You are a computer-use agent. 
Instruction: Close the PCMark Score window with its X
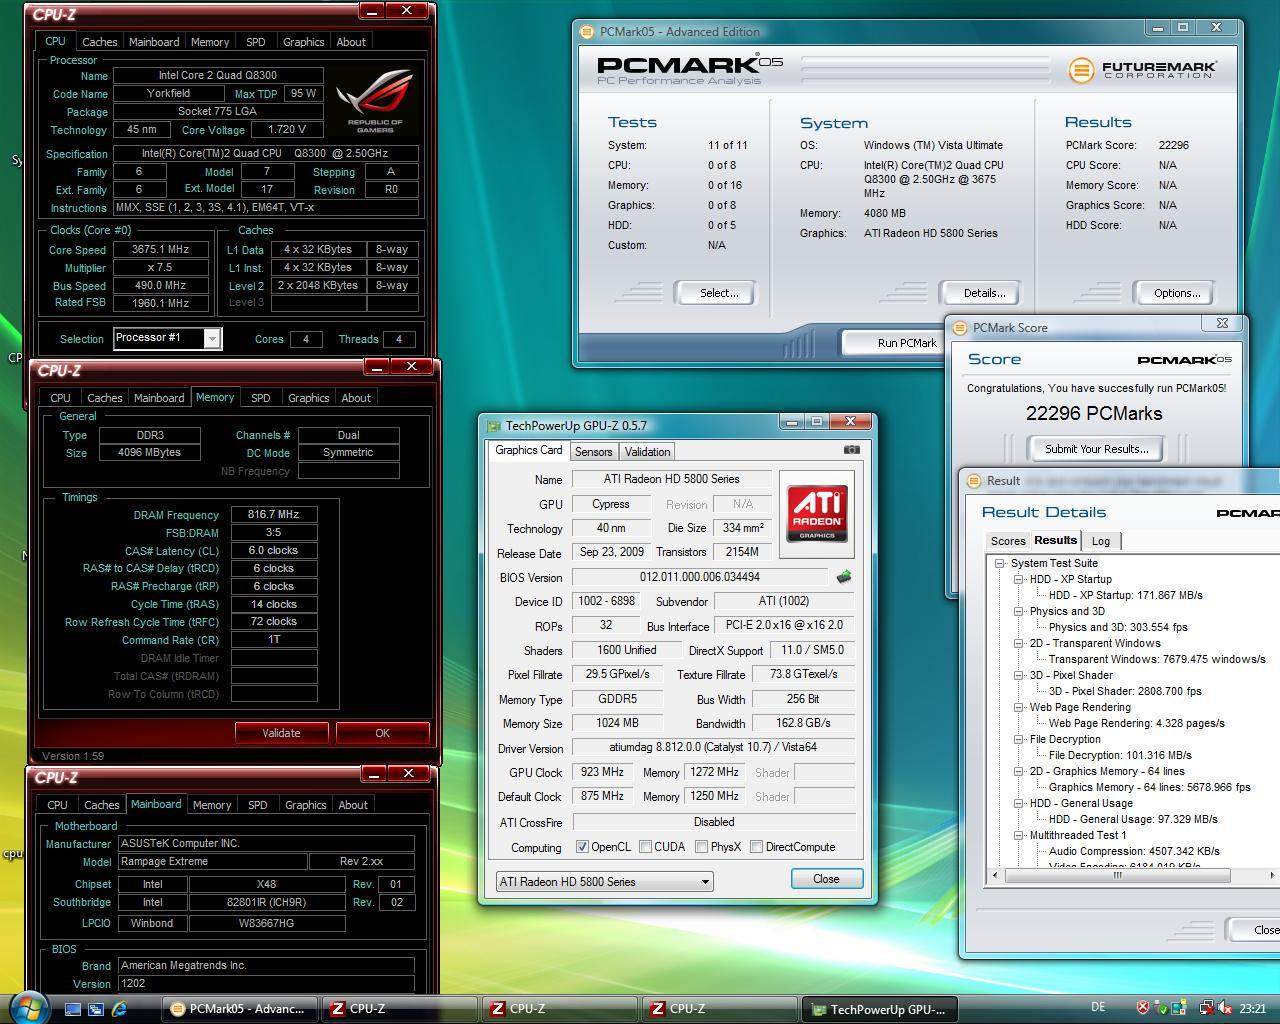tap(1222, 323)
